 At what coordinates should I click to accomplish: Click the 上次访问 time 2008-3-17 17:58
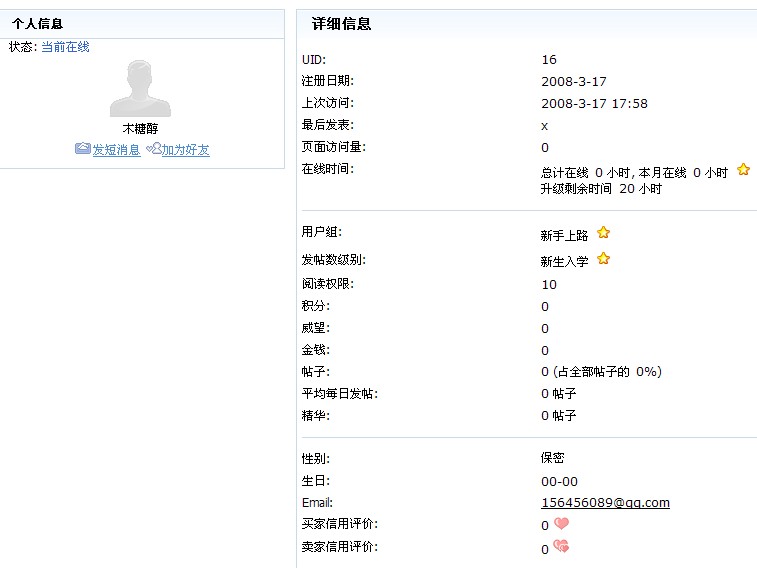tap(594, 104)
